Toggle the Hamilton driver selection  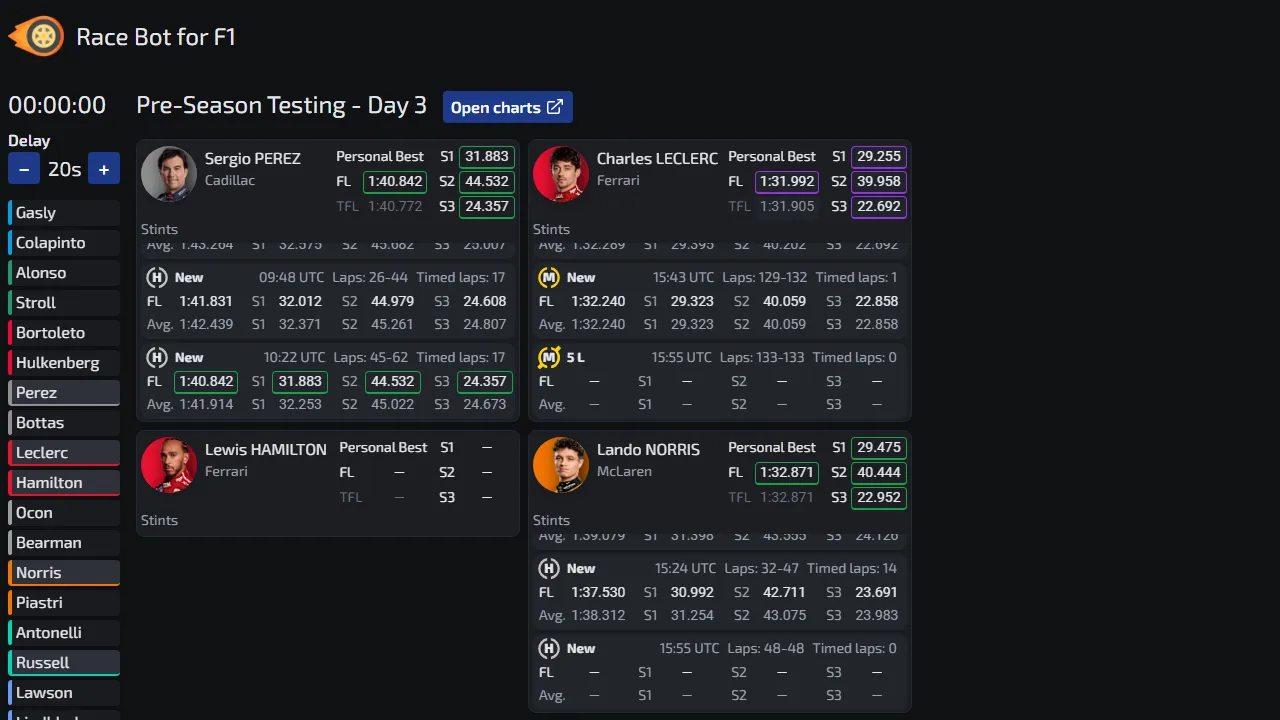pos(63,482)
